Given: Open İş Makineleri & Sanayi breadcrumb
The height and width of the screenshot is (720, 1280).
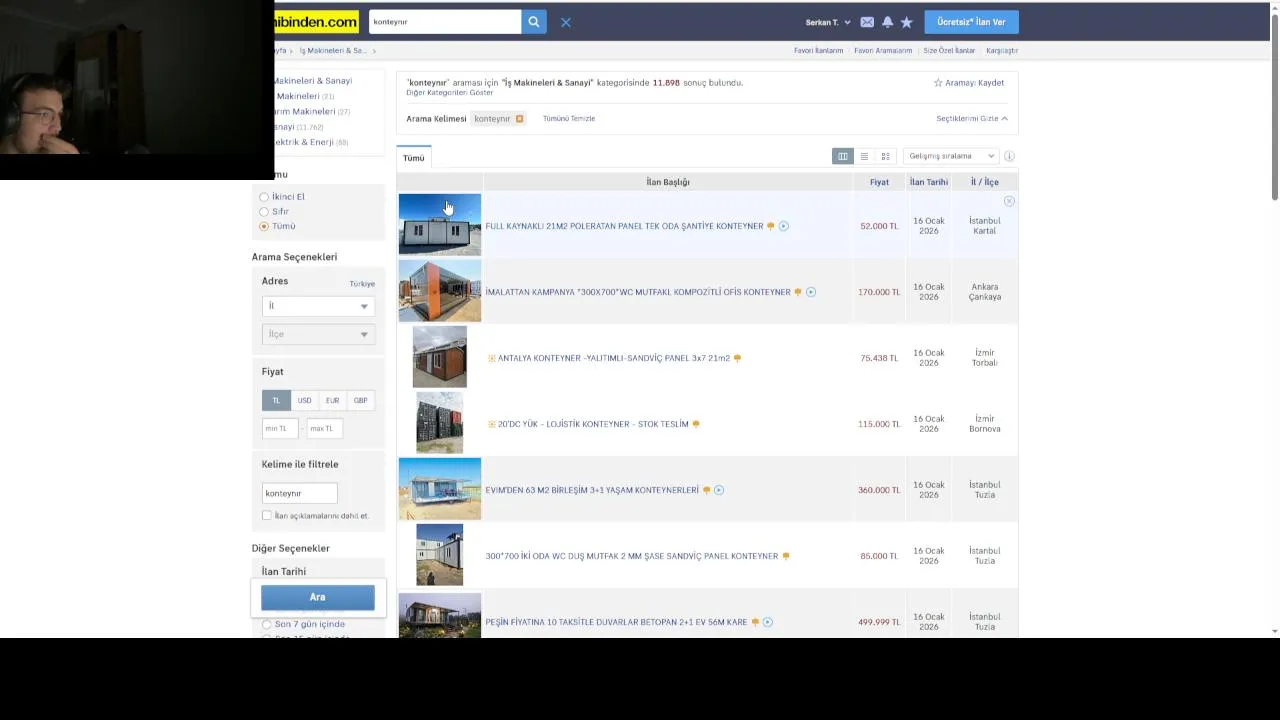Looking at the screenshot, I should (x=333, y=50).
